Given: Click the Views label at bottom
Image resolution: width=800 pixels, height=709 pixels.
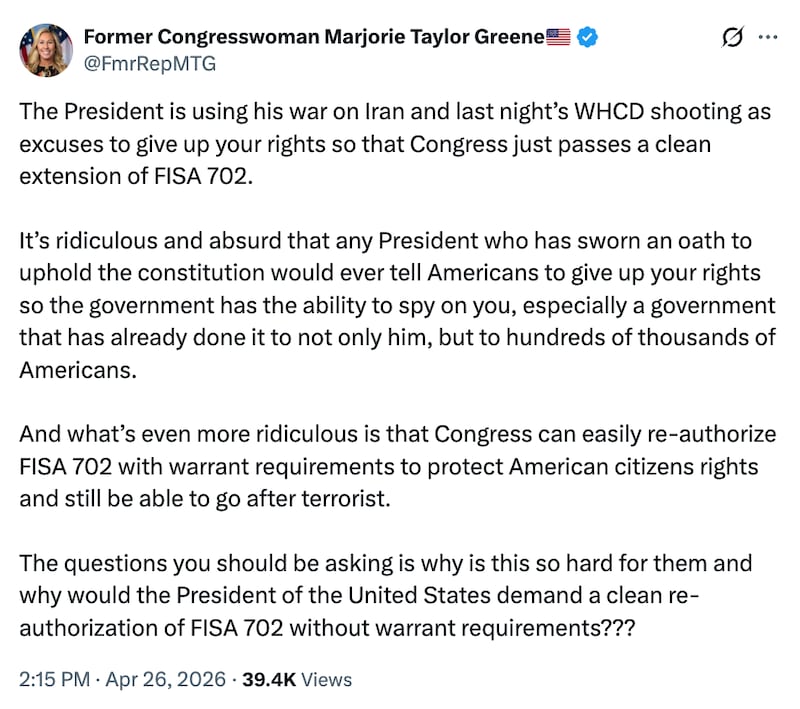Looking at the screenshot, I should click(x=327, y=679).
